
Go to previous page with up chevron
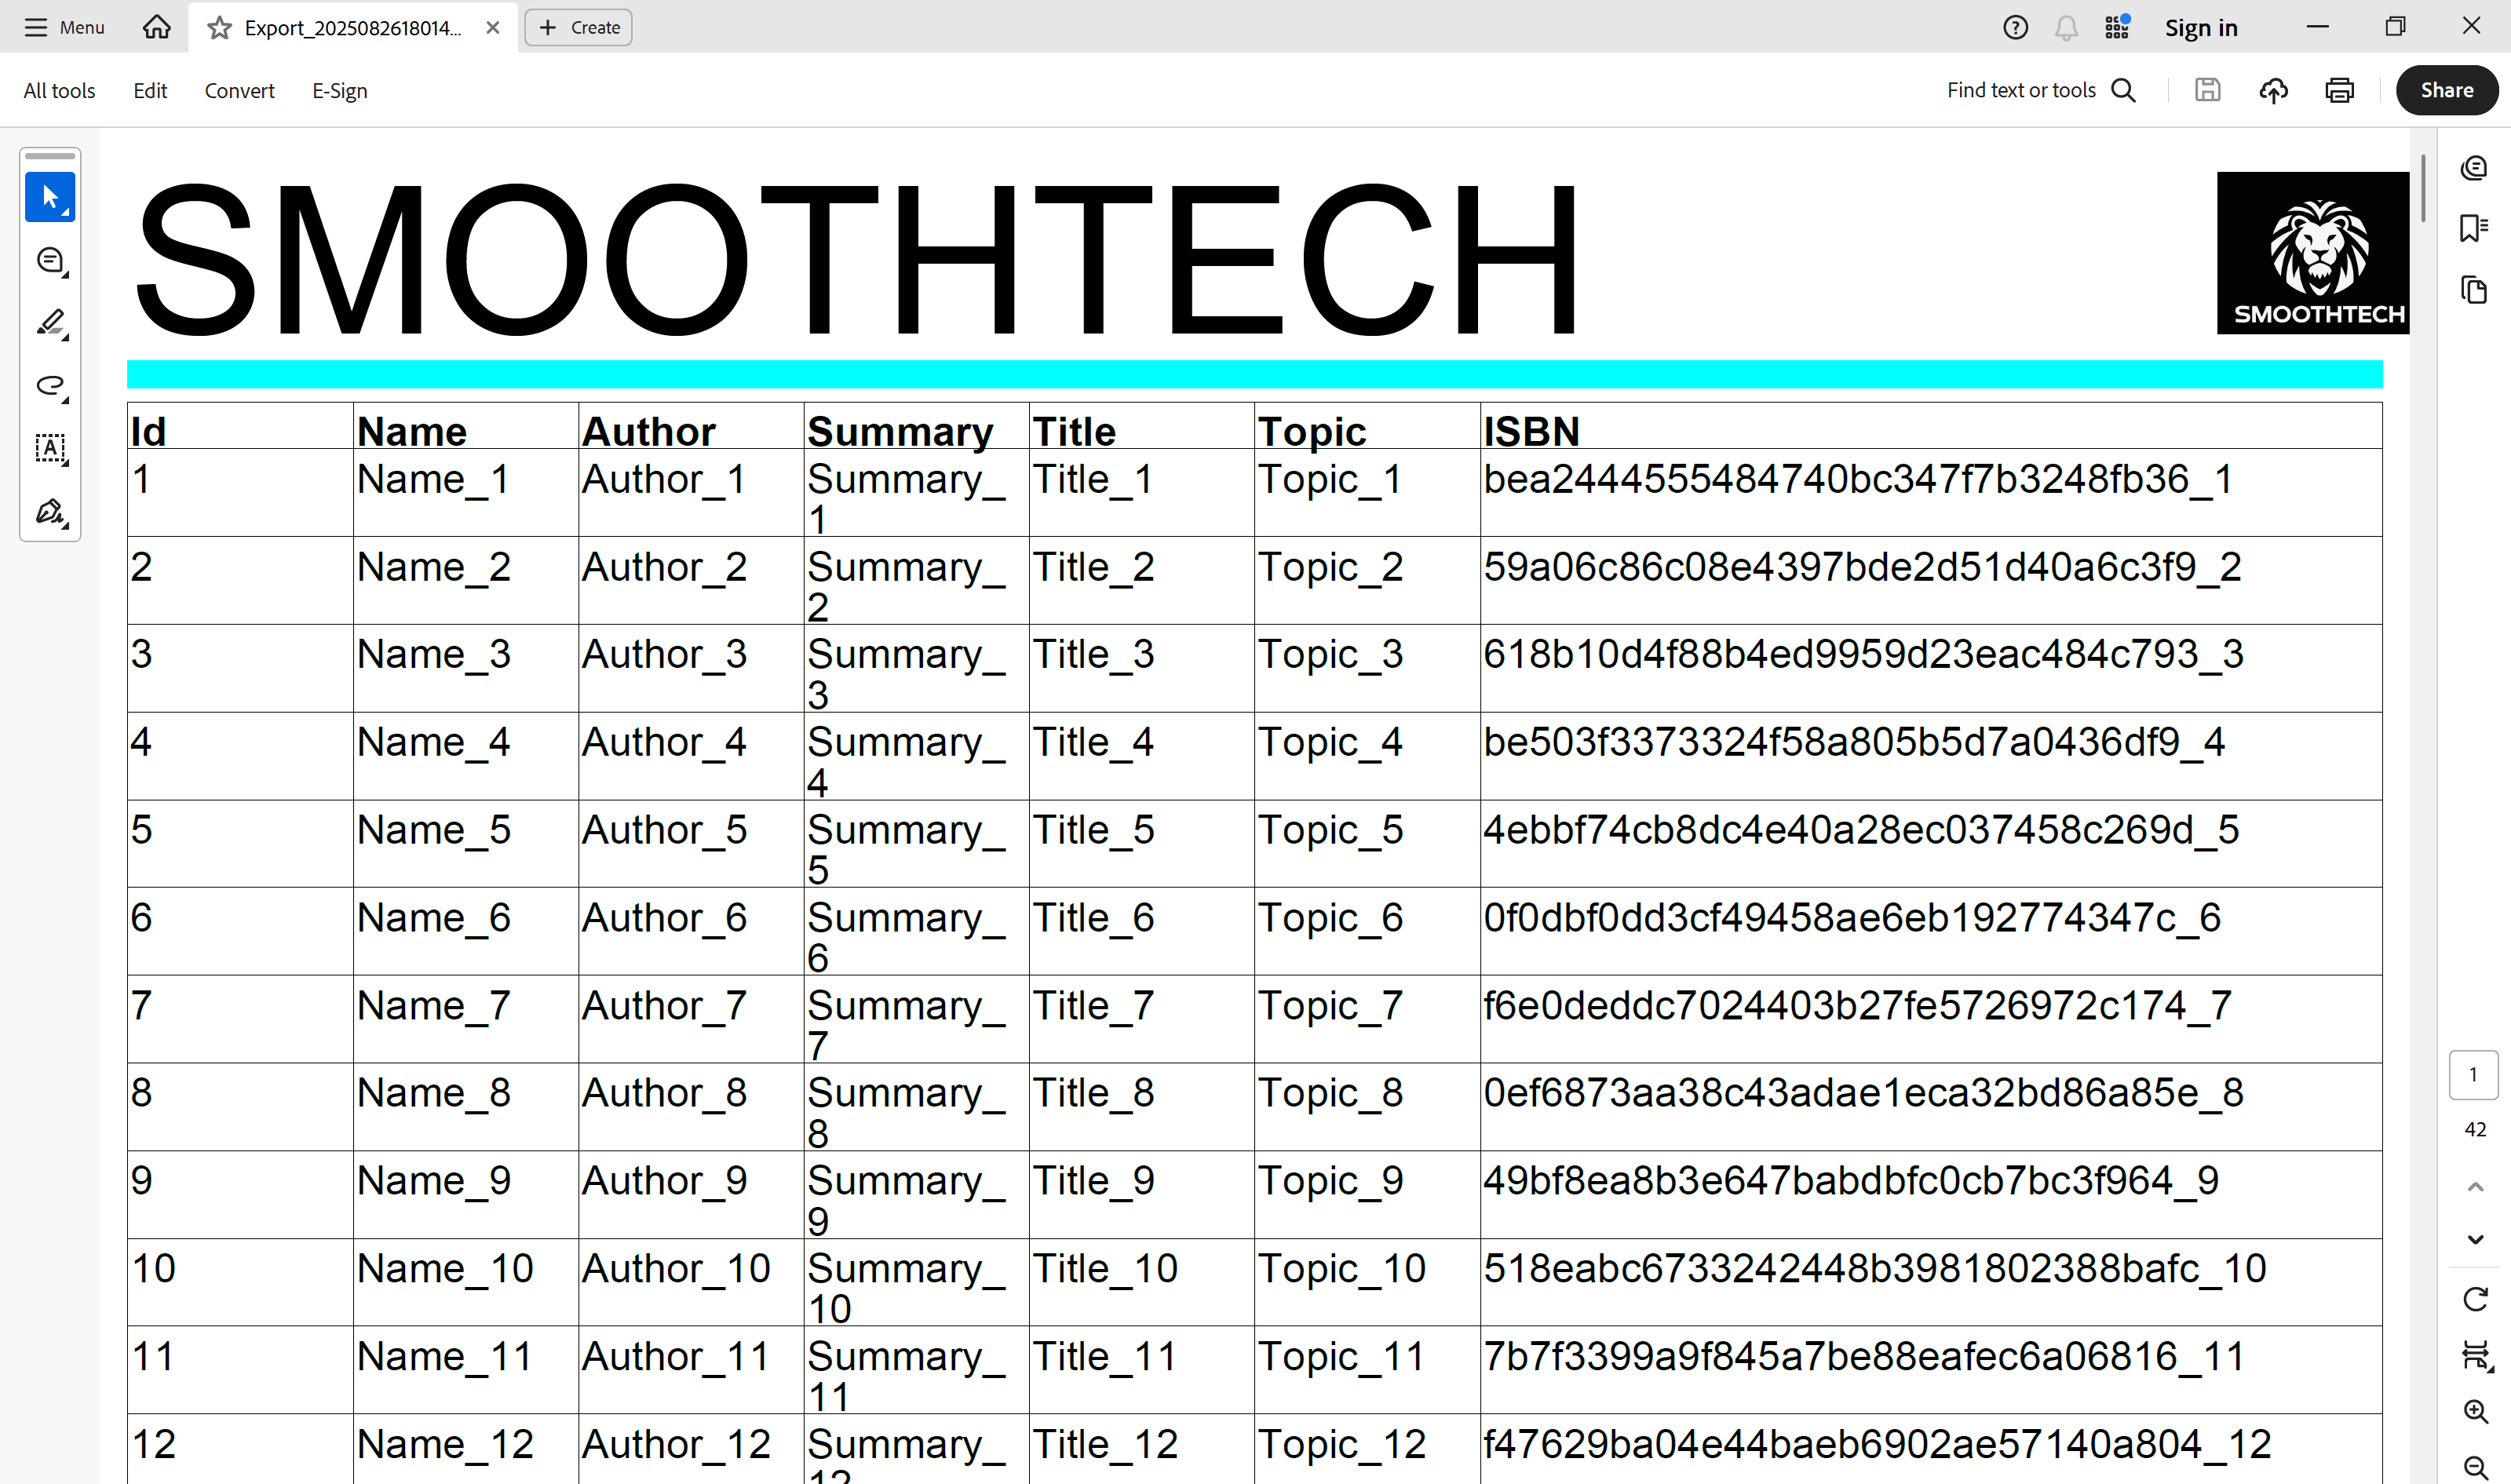pos(2475,1187)
